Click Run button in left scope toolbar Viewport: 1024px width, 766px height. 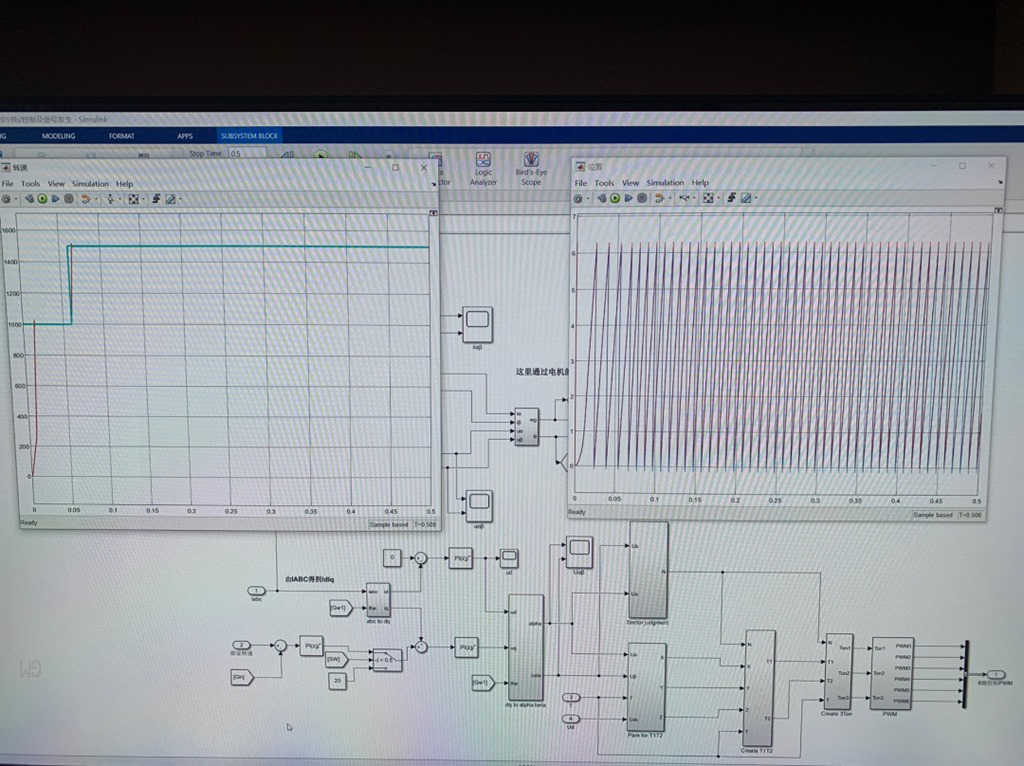pyautogui.click(x=42, y=199)
